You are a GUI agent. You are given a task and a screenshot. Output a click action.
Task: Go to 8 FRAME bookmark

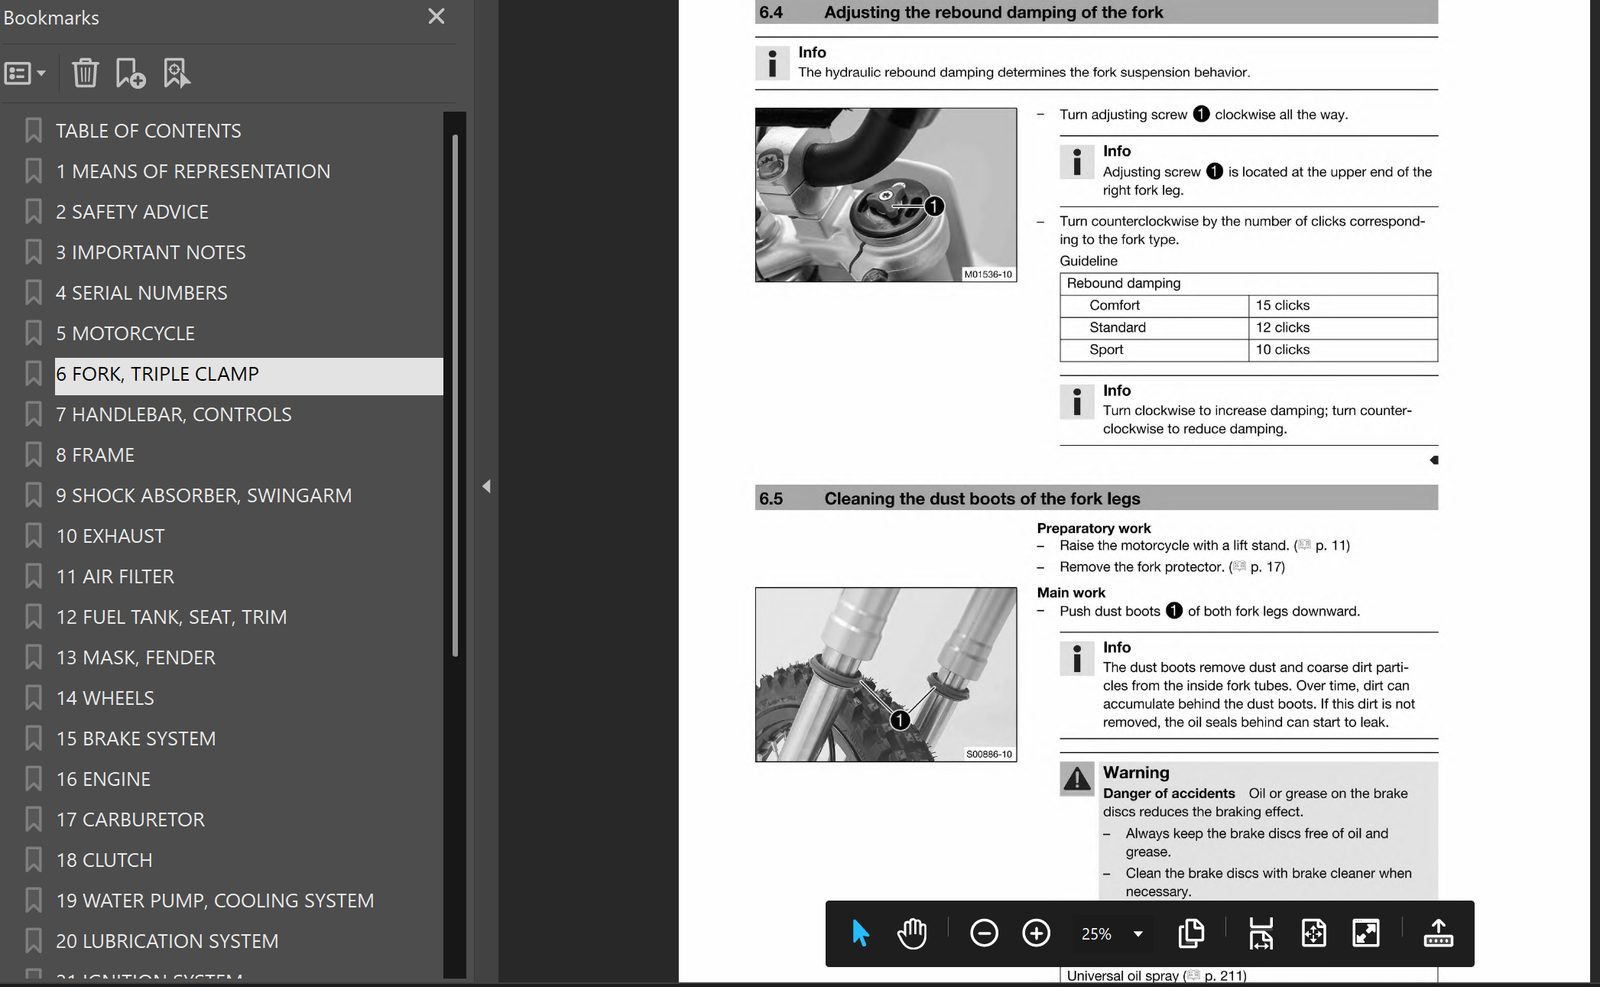(x=95, y=455)
